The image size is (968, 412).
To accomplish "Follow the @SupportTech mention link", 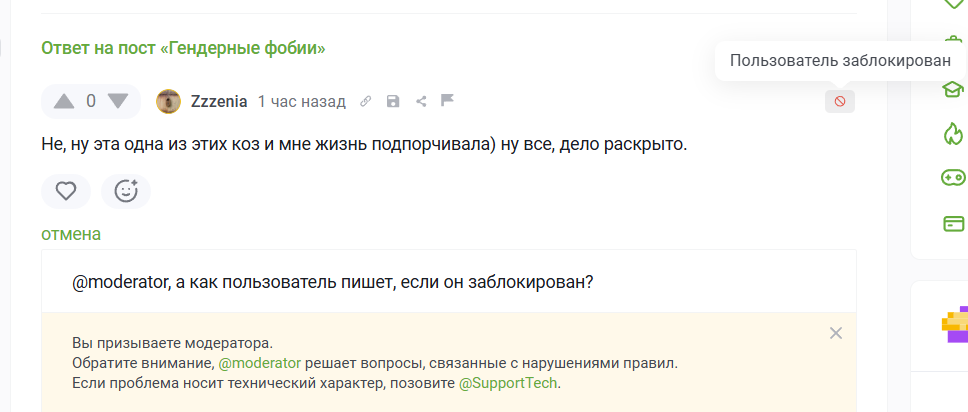I will pyautogui.click(x=508, y=383).
